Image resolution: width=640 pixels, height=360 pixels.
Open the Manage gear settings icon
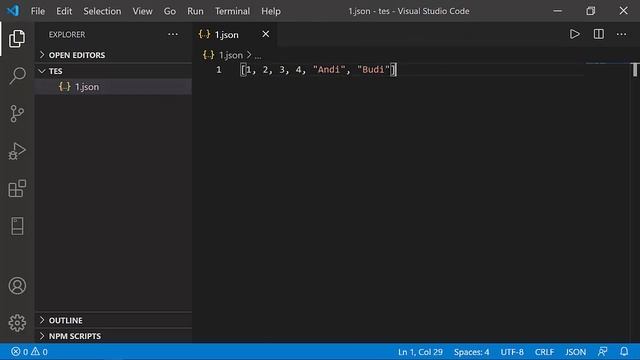(17, 323)
